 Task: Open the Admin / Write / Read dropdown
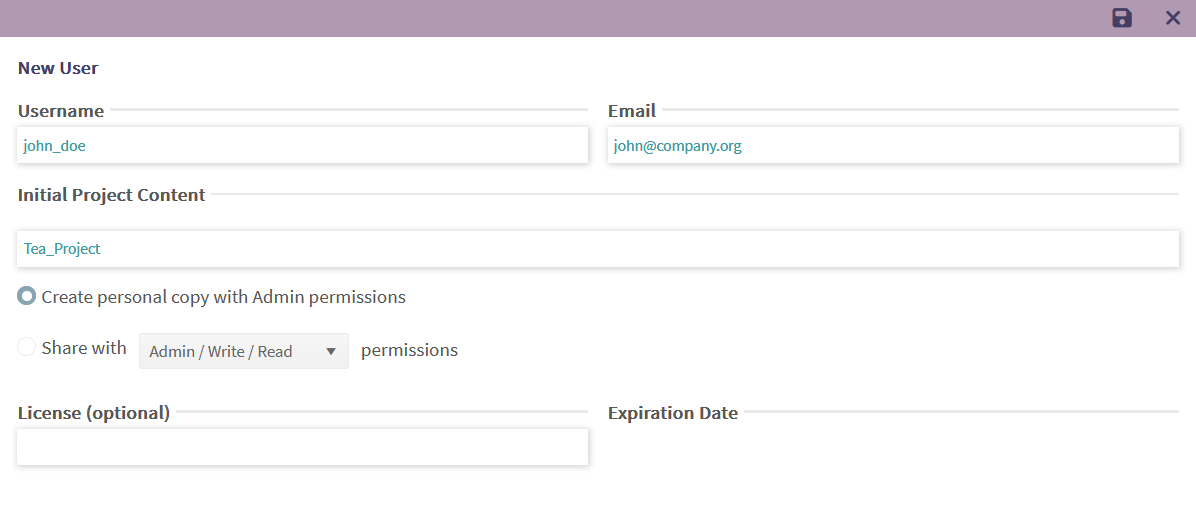click(243, 351)
